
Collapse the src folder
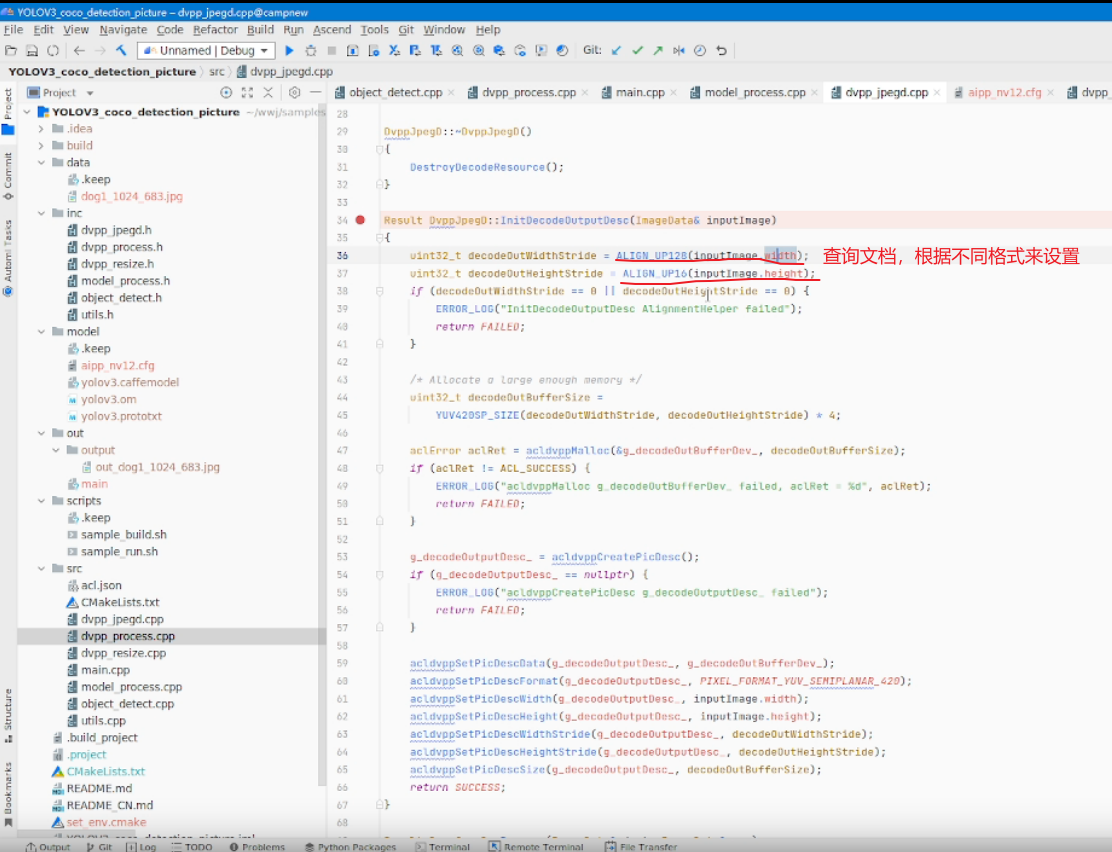(x=41, y=568)
